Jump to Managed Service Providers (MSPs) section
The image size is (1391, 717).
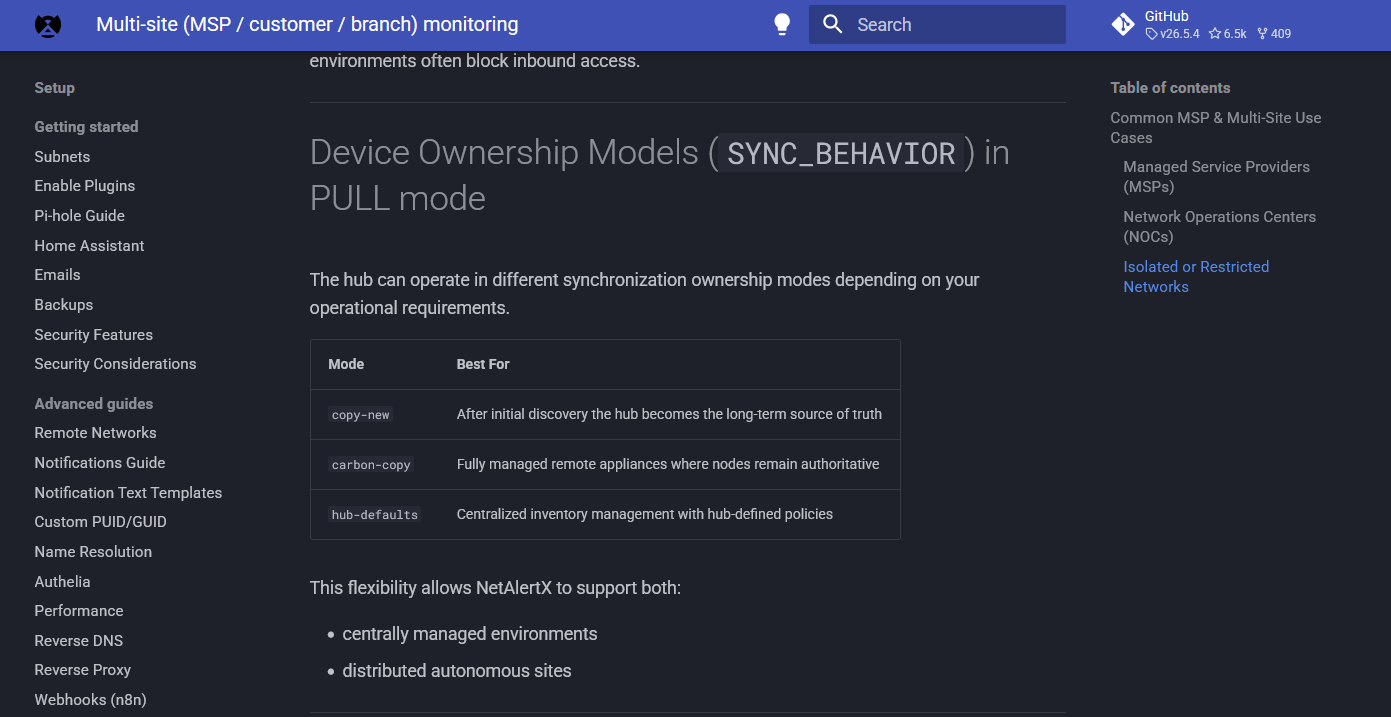click(x=1216, y=177)
